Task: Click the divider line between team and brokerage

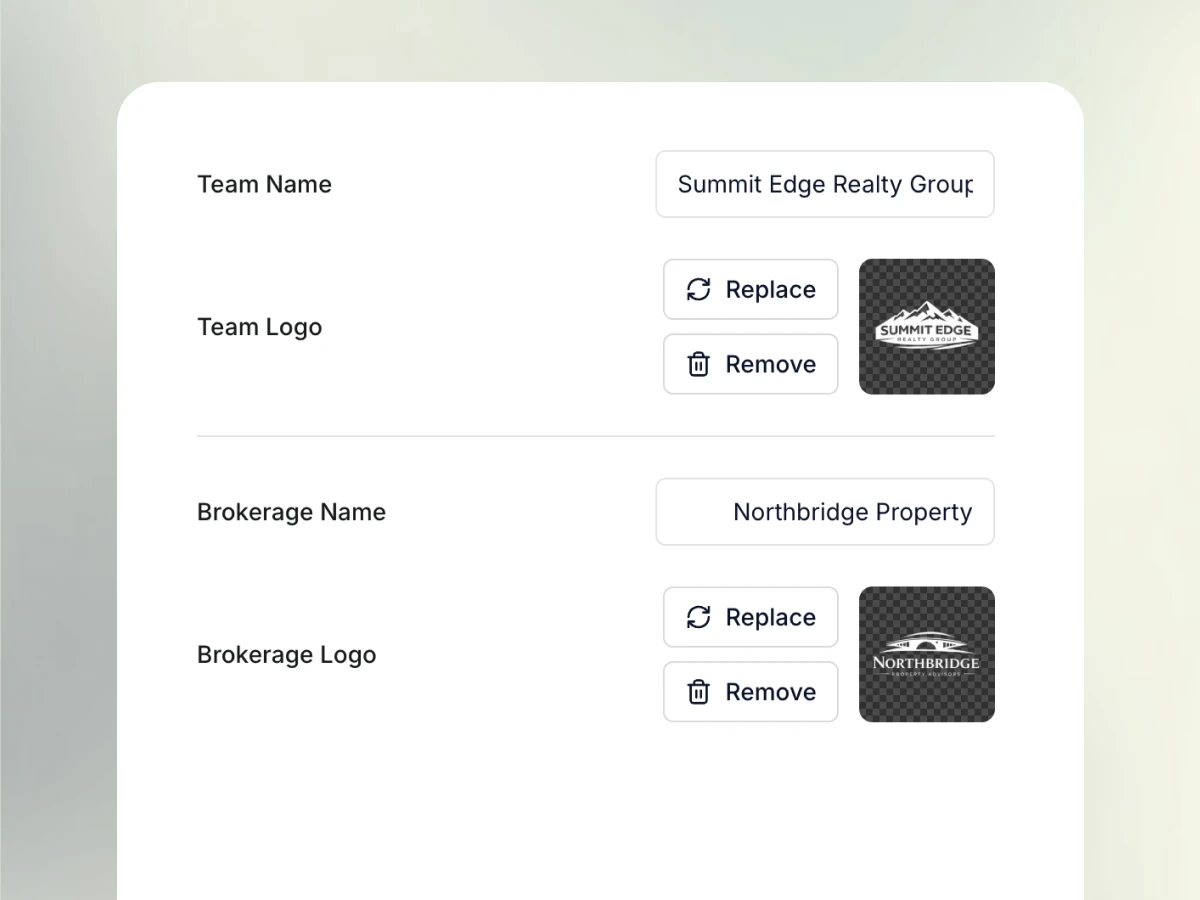Action: point(595,437)
